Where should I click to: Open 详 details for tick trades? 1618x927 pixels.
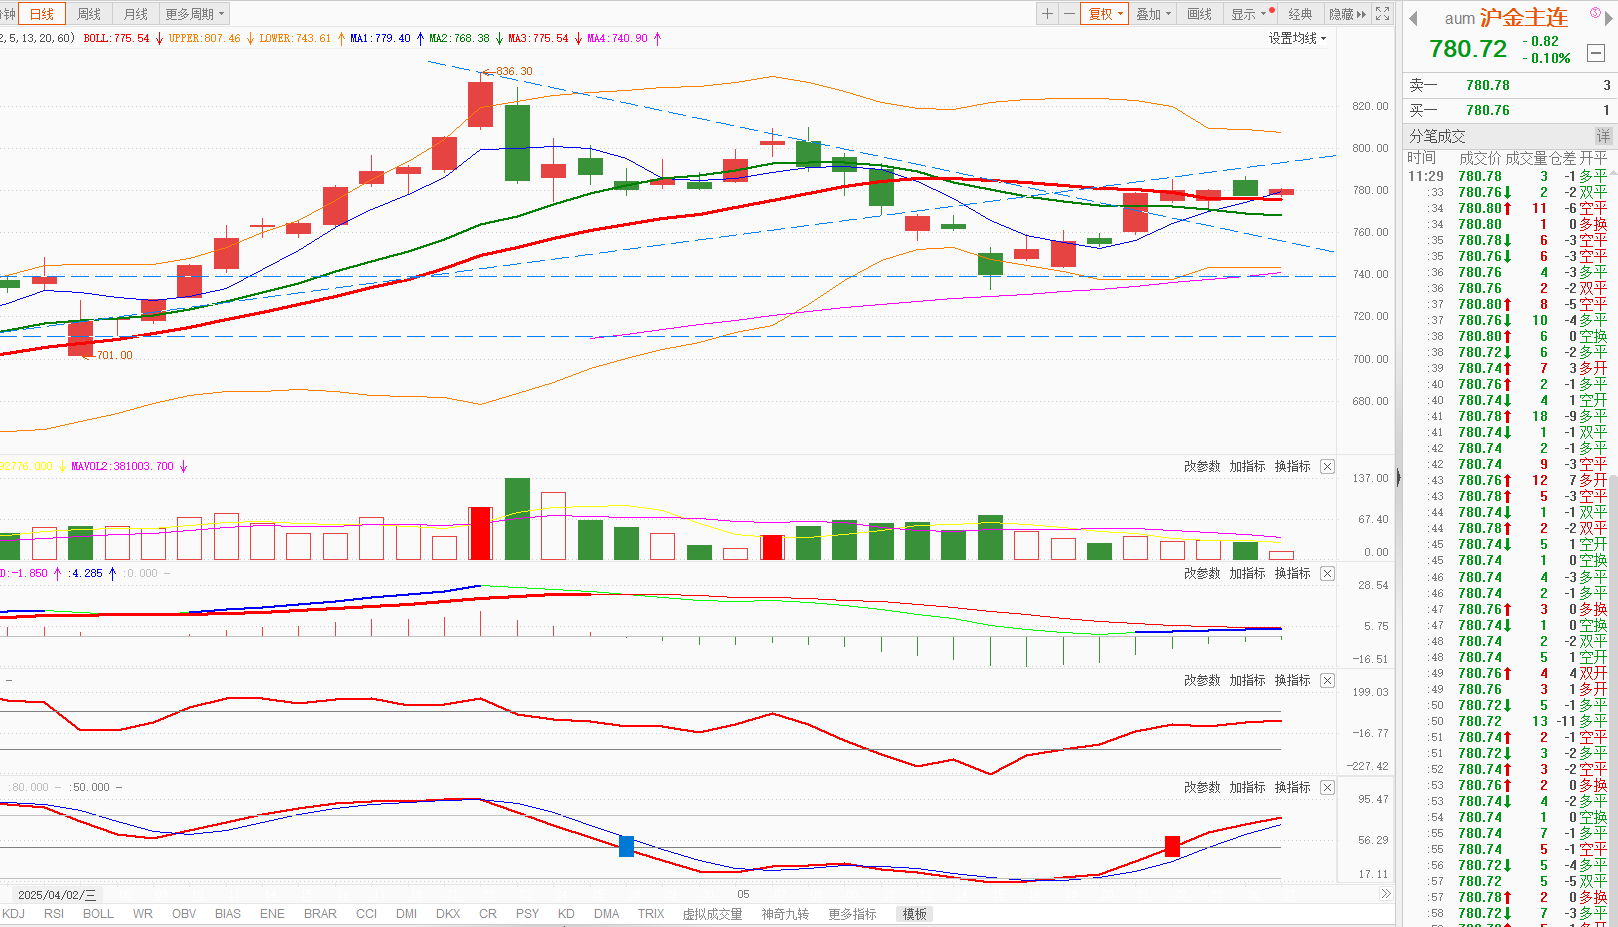(1603, 136)
